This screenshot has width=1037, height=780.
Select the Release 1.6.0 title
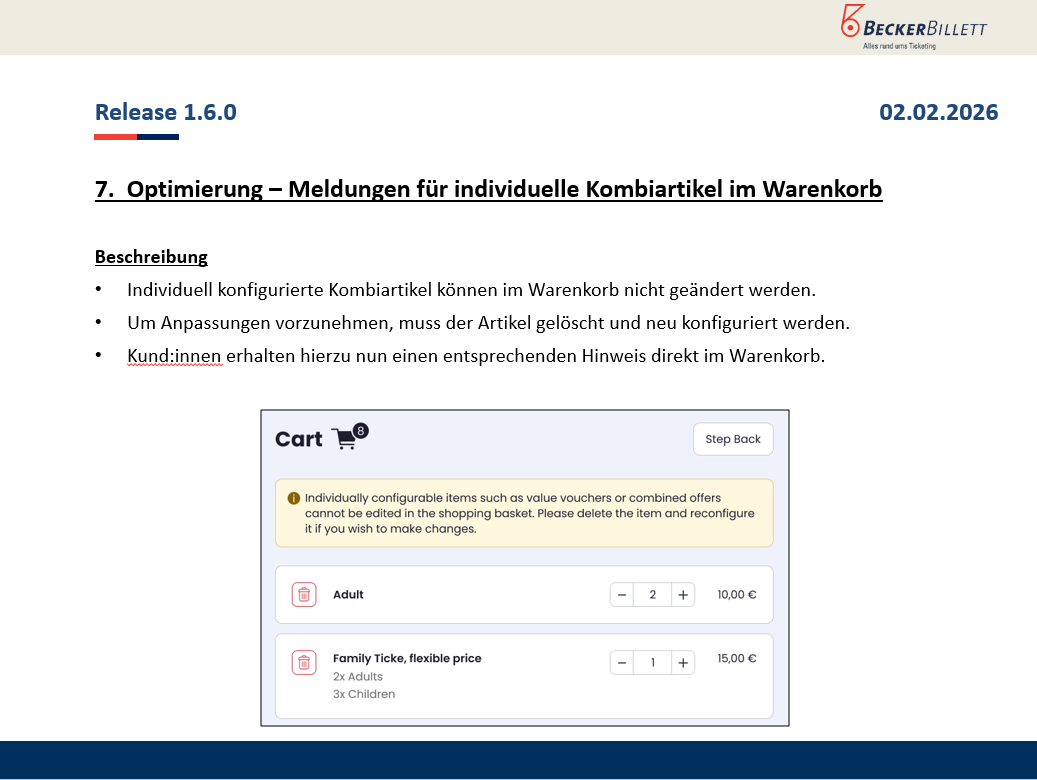point(166,112)
